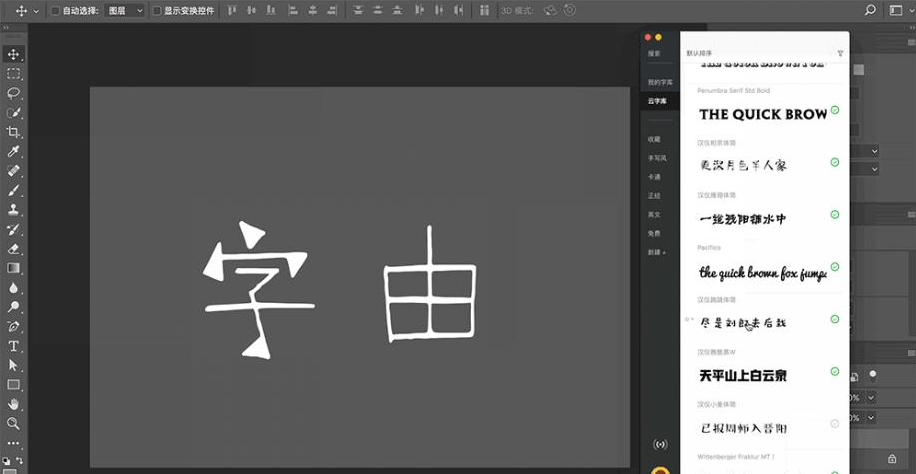Toggle the checkmark beside 一道残阳铺水中 font
Image resolution: width=916 pixels, height=474 pixels.
835,214
